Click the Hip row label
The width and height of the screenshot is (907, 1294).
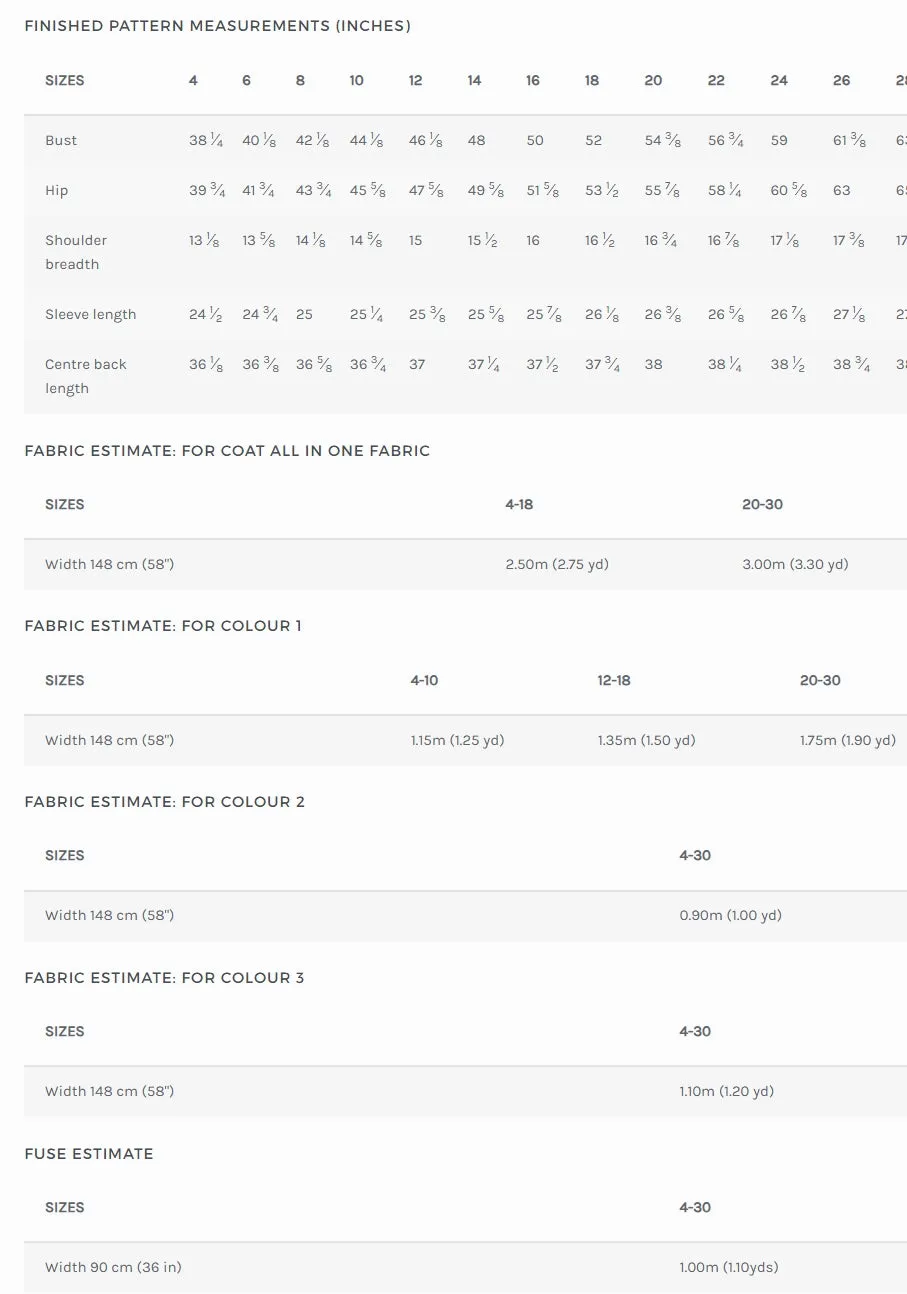coord(56,190)
